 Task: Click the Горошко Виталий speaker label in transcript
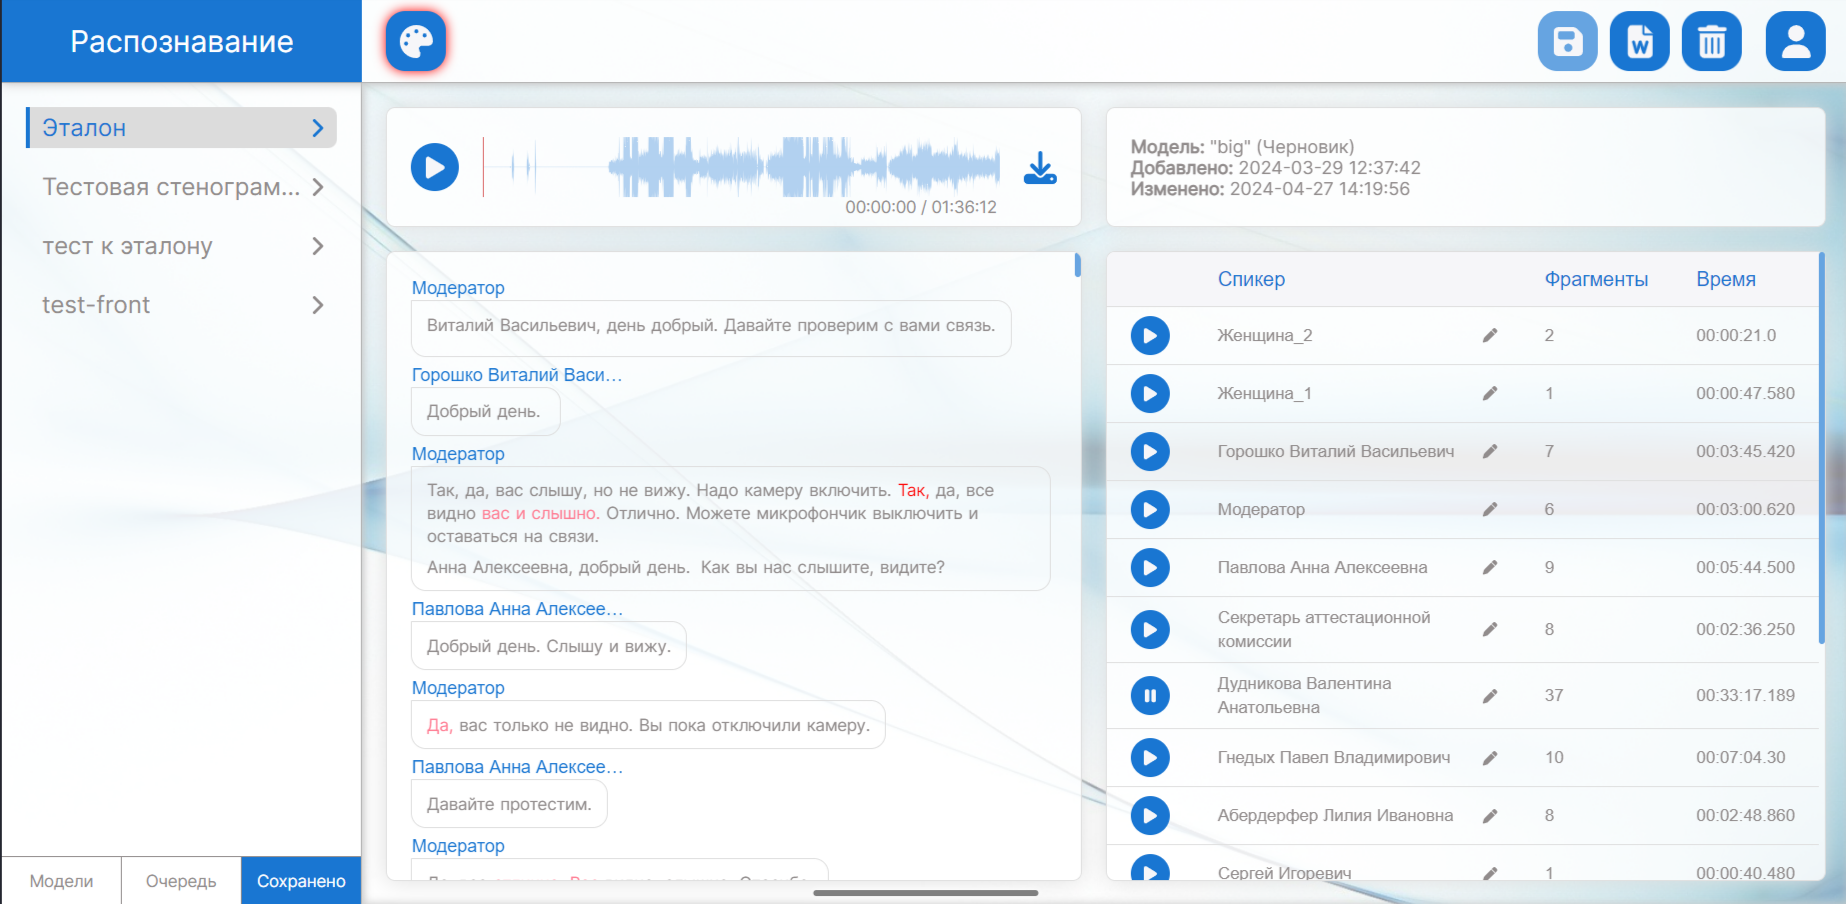coord(517,375)
